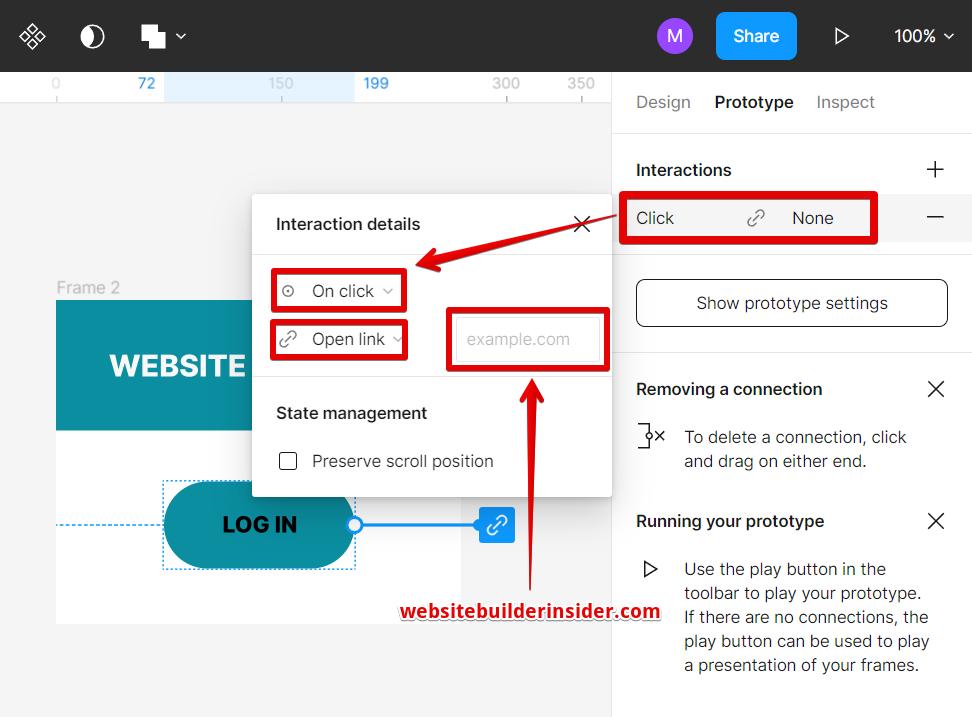This screenshot has height=717, width=972.
Task: Remove the Click interaction using the minus icon
Action: click(935, 216)
